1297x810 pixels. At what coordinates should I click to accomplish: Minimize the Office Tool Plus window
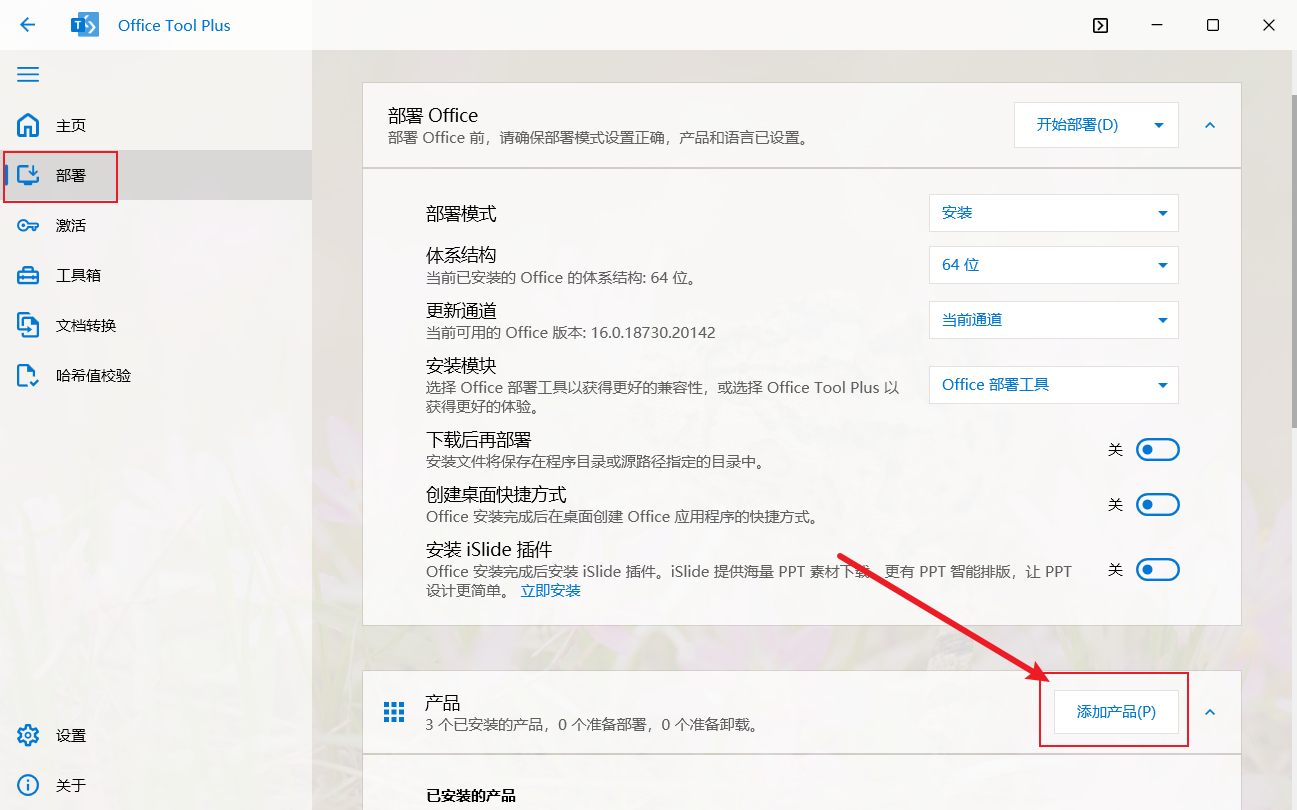point(1156,25)
